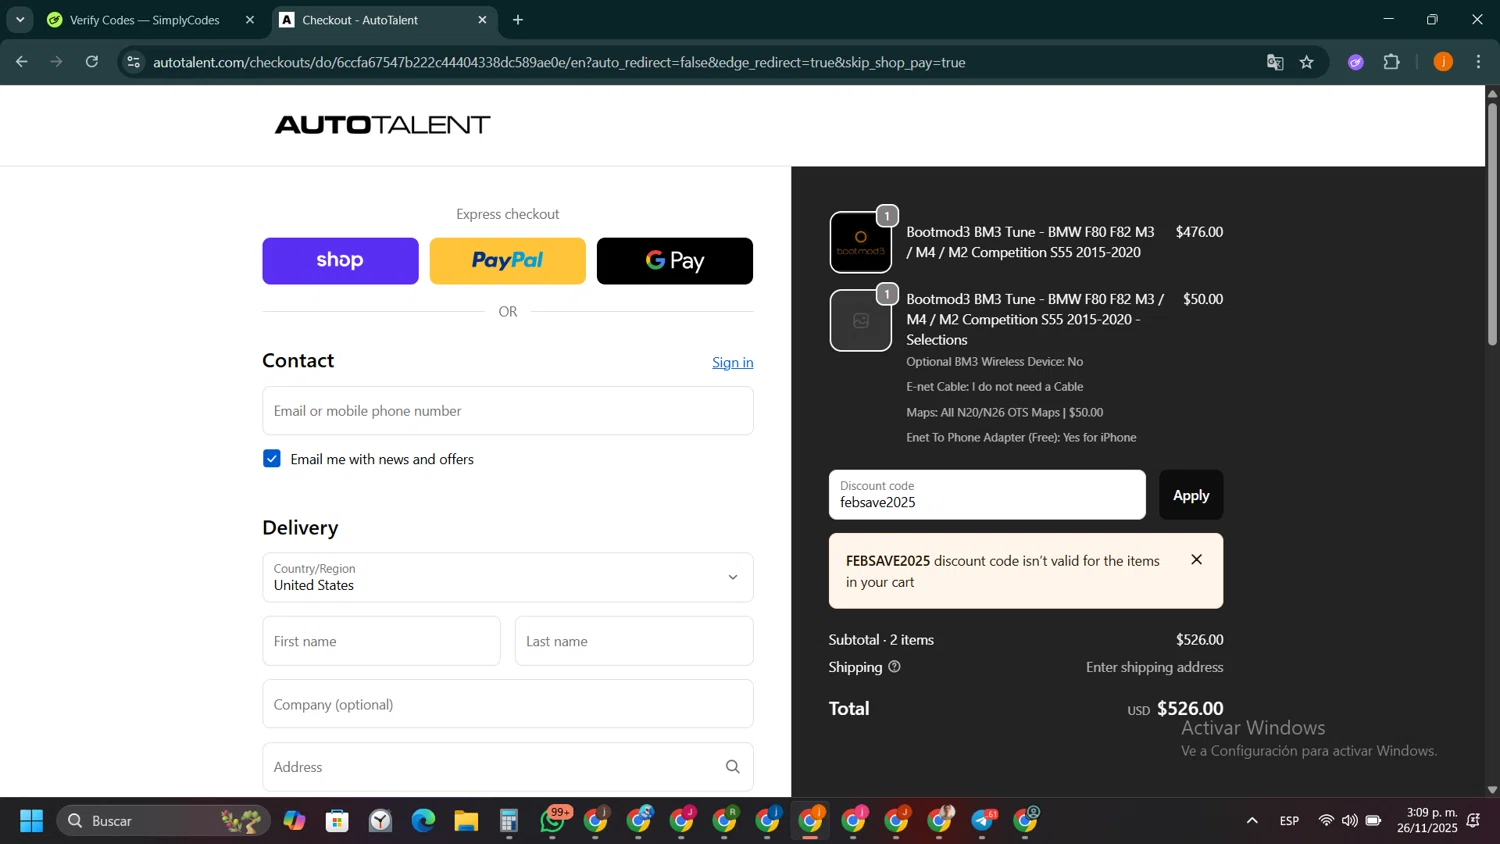
Task: Select the Checkout - AutoTalent tab
Action: tap(360, 20)
